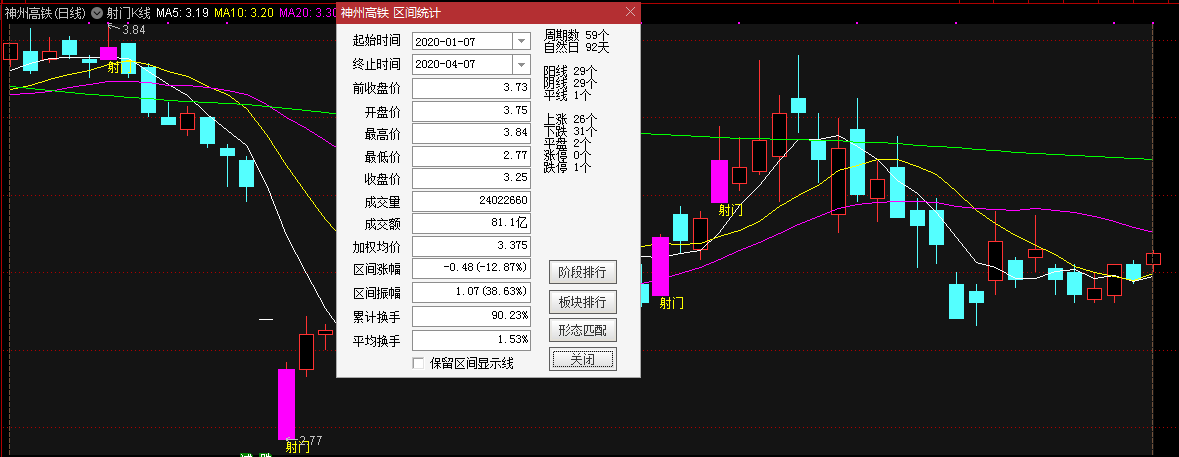
Task: Expand the 终止时间 date dropdown
Action: tap(521, 65)
